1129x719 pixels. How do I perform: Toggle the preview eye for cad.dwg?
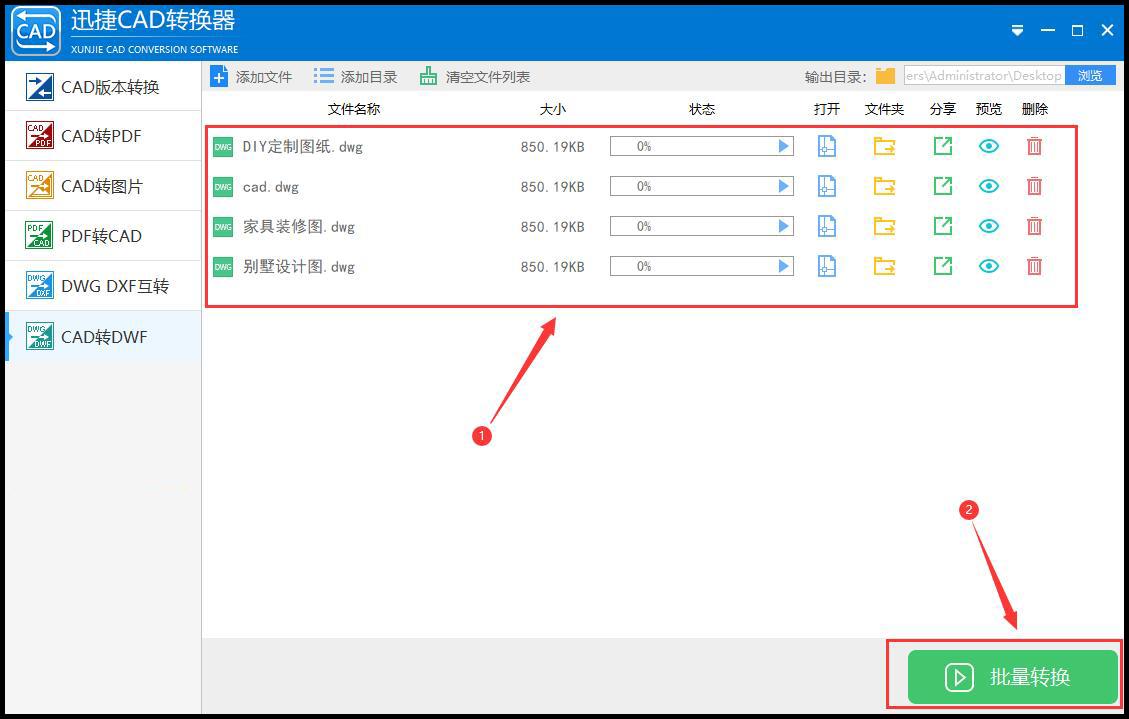coord(988,186)
